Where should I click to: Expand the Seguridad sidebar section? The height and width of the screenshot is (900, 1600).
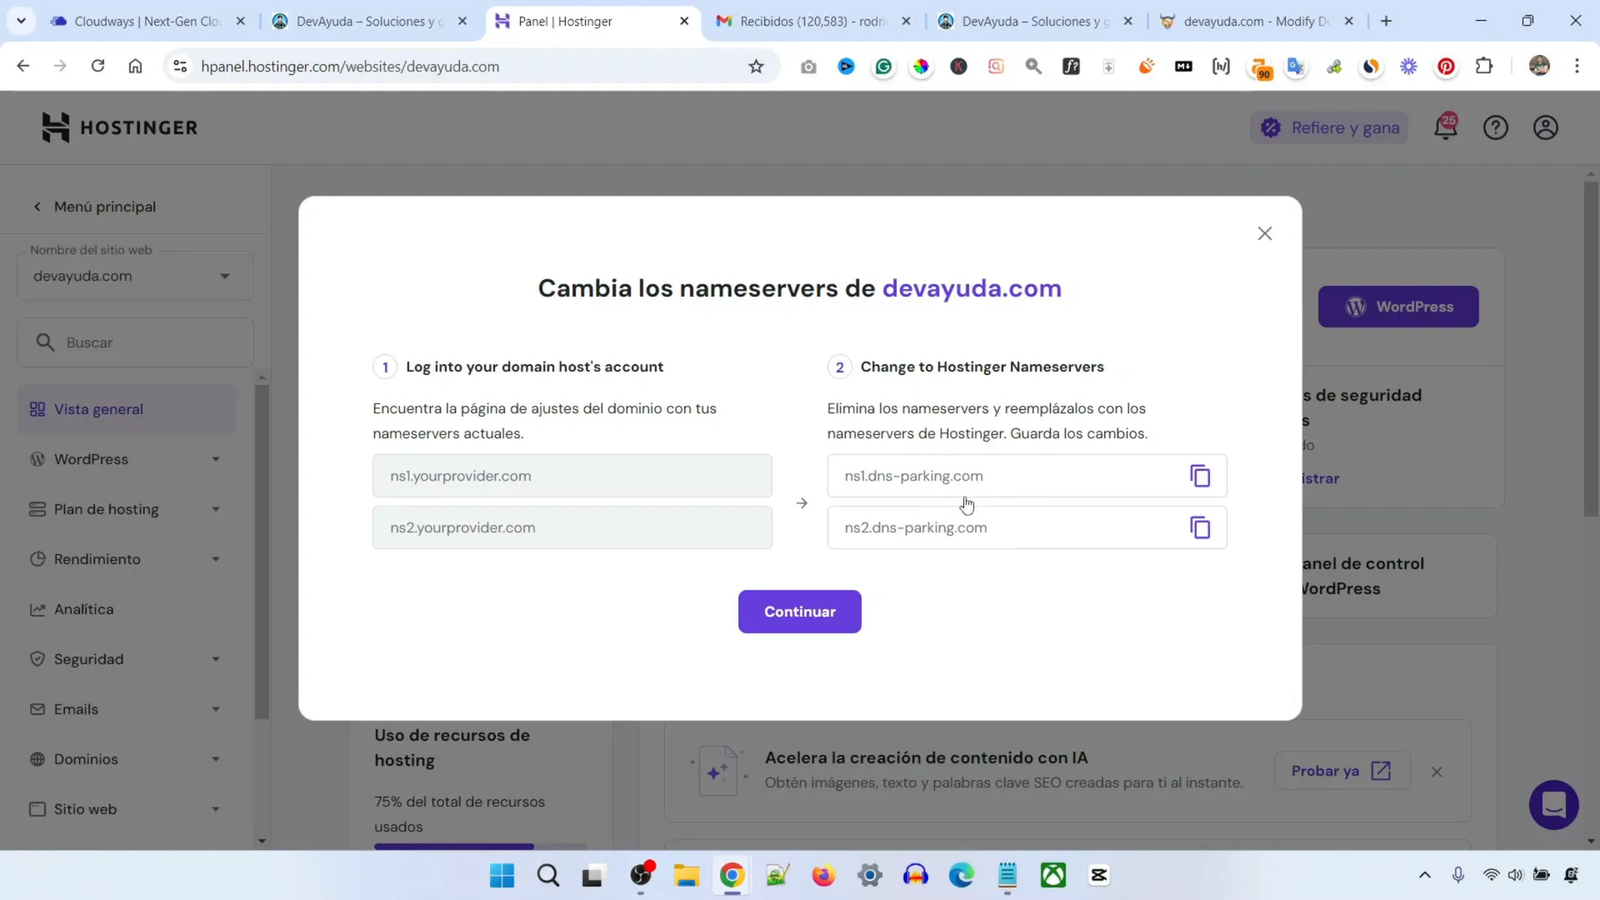tap(213, 659)
